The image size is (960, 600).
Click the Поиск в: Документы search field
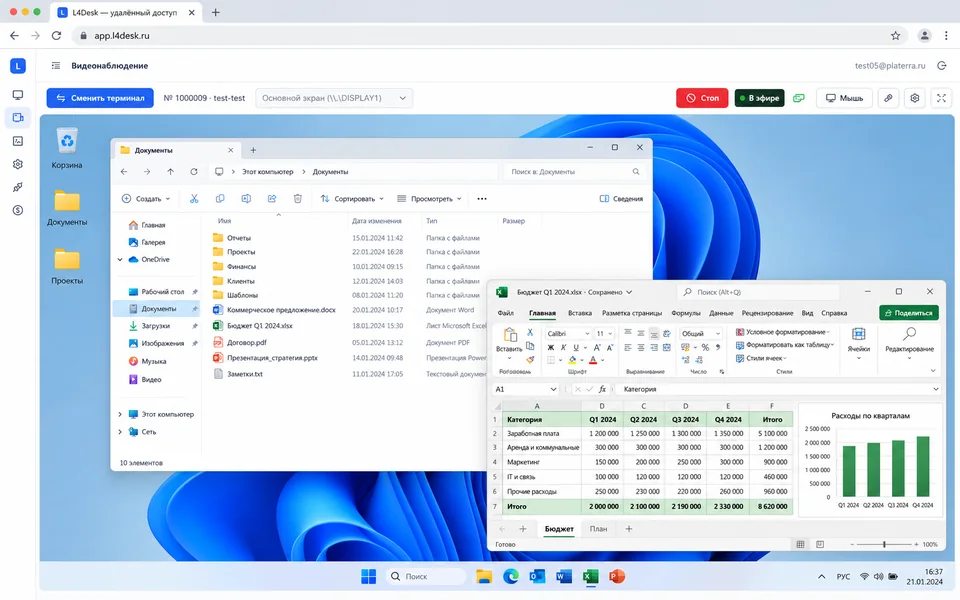point(574,172)
